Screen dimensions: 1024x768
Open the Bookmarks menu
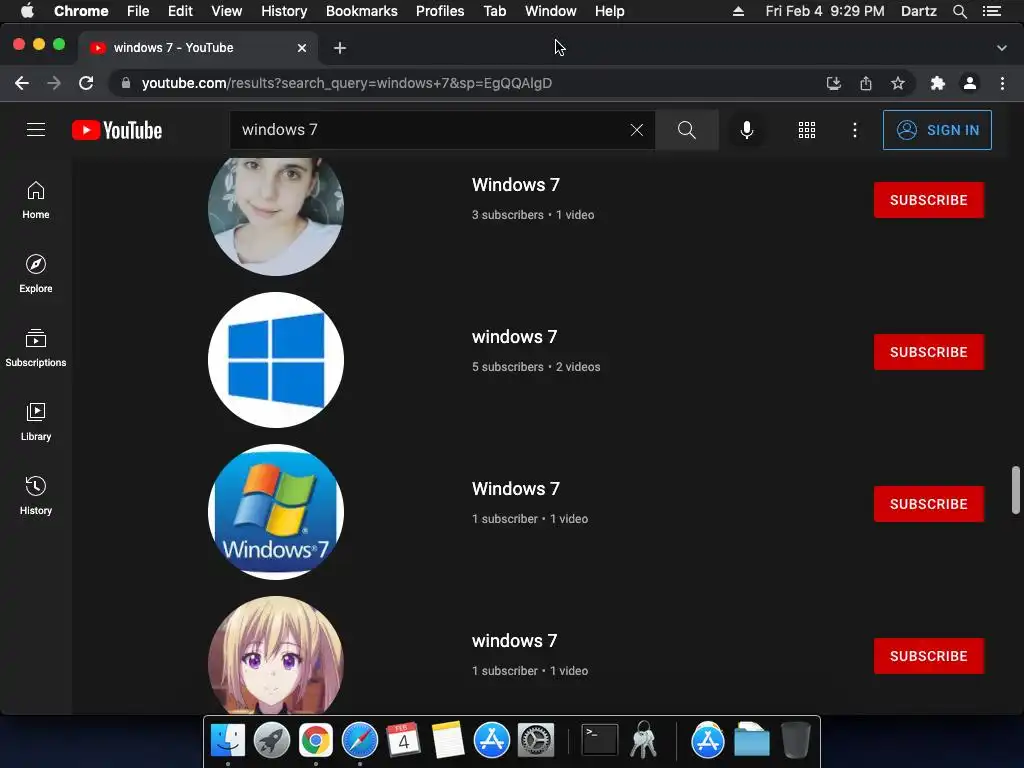[x=362, y=11]
